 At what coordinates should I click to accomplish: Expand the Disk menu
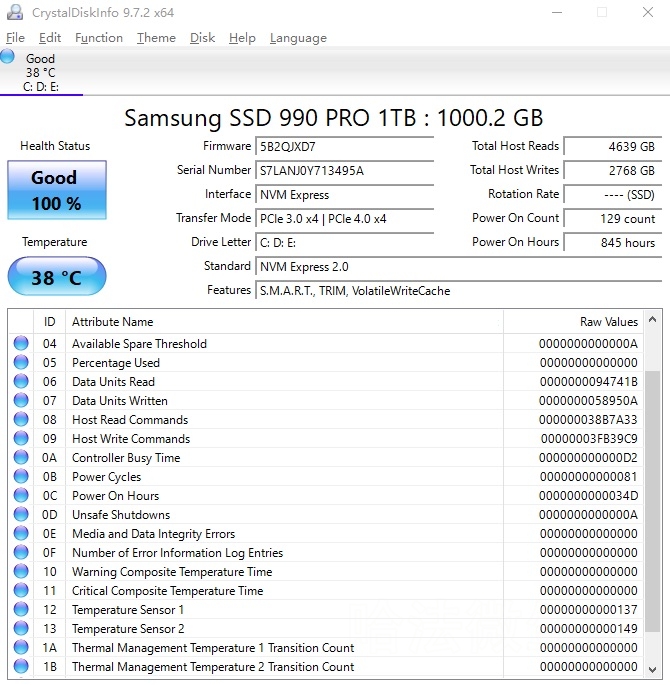202,38
